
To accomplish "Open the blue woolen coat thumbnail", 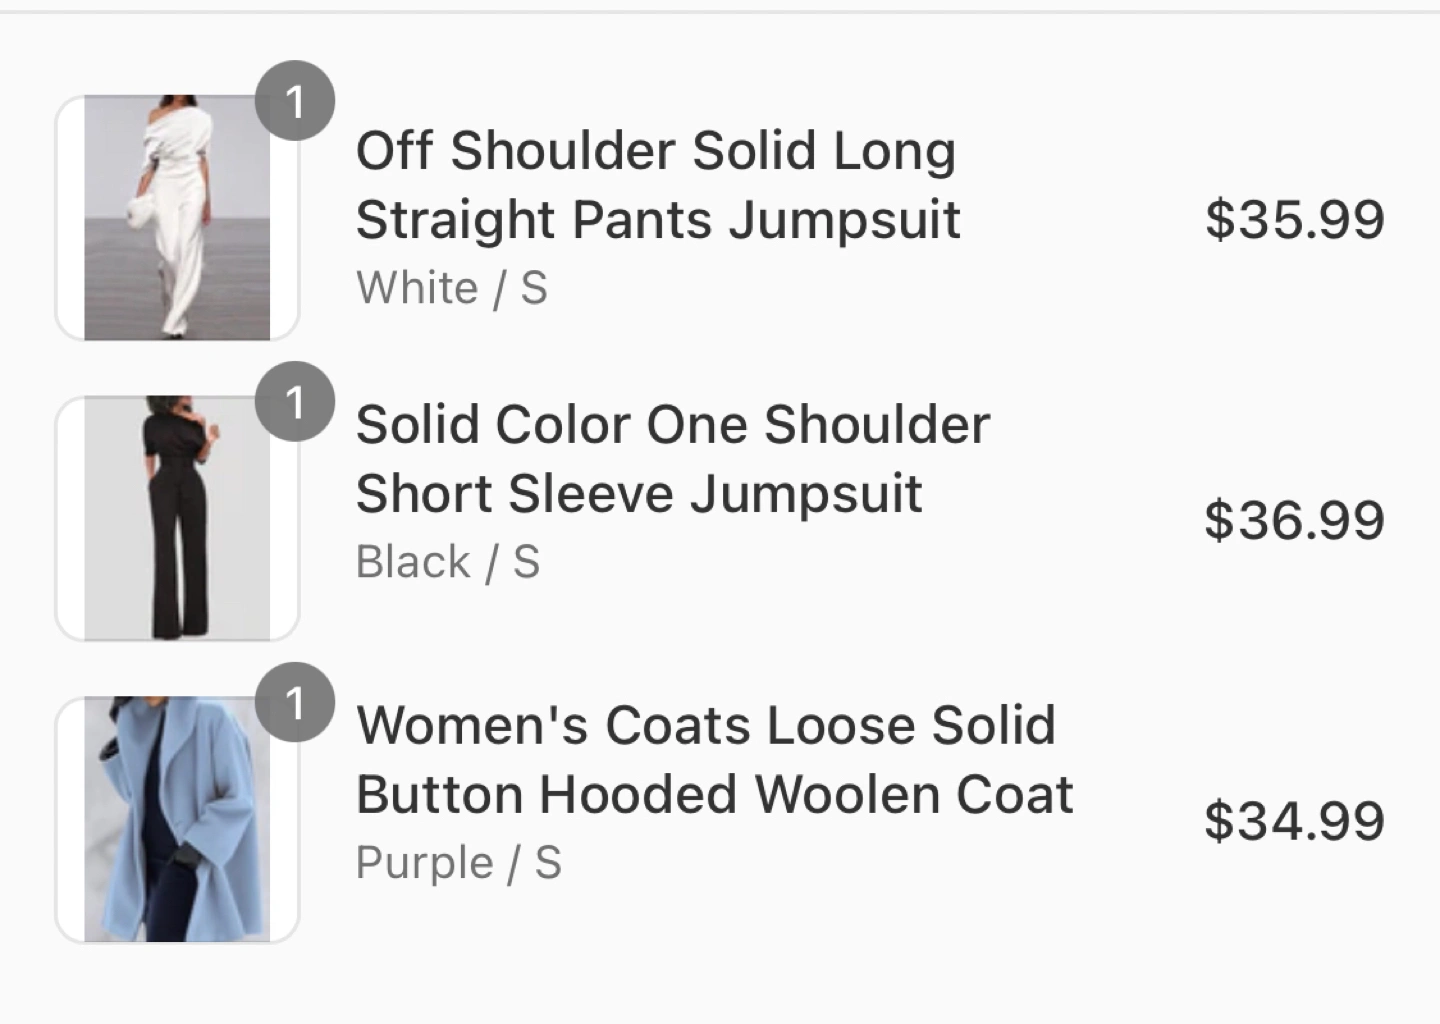I will 177,818.
